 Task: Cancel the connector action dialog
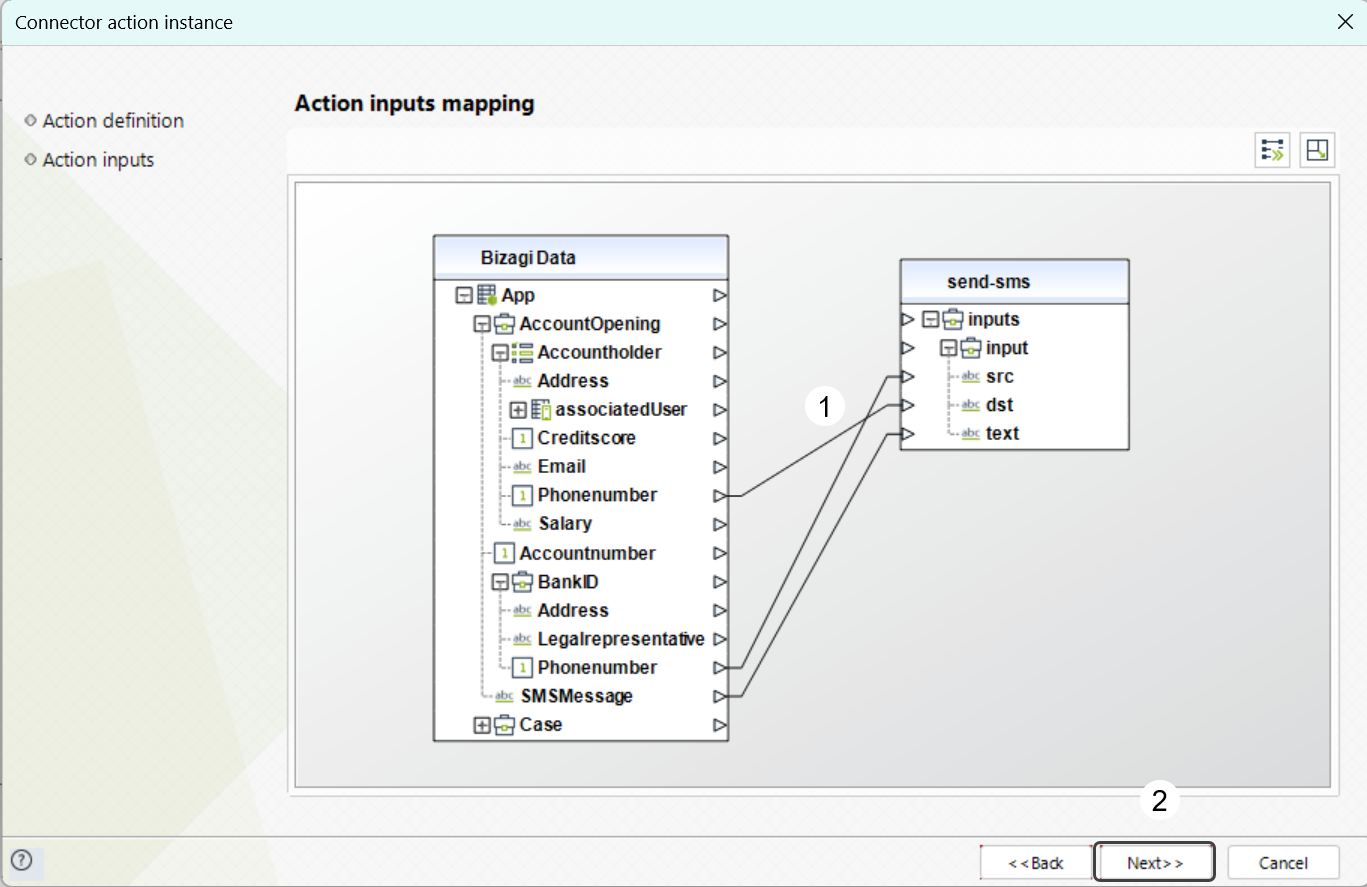[1283, 862]
